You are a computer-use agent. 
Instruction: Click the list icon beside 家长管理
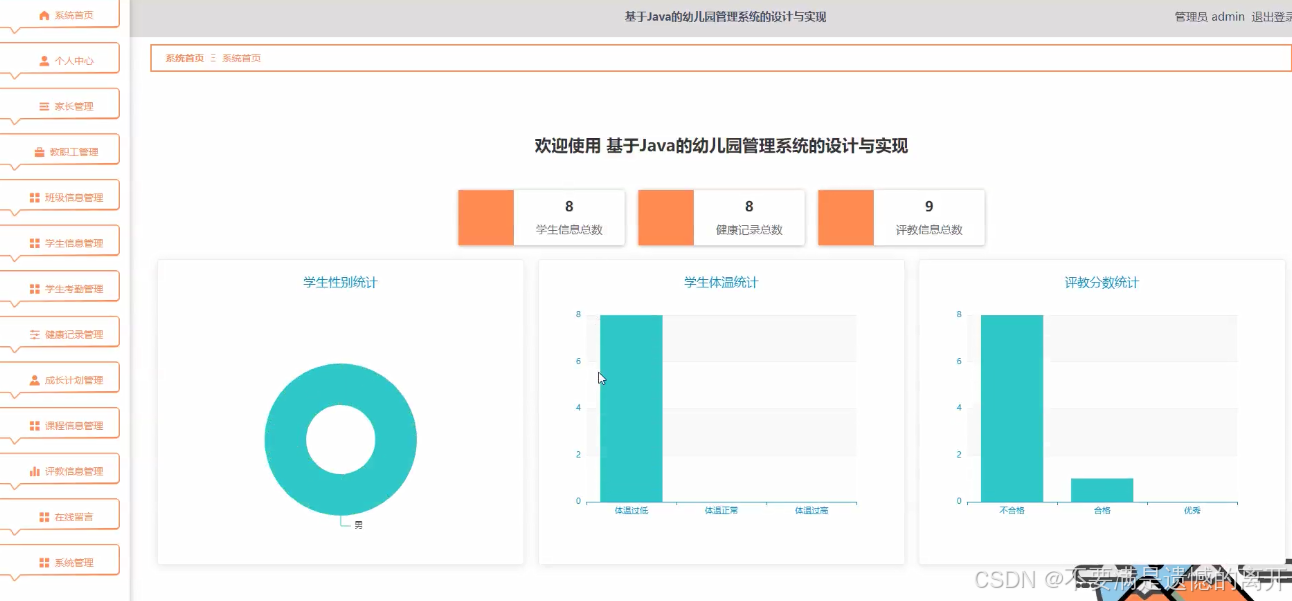coord(44,107)
